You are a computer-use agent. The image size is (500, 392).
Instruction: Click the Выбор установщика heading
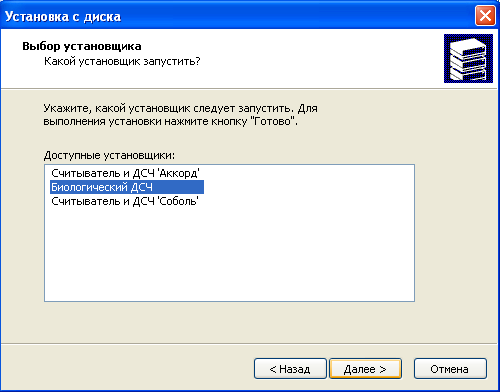click(82, 46)
